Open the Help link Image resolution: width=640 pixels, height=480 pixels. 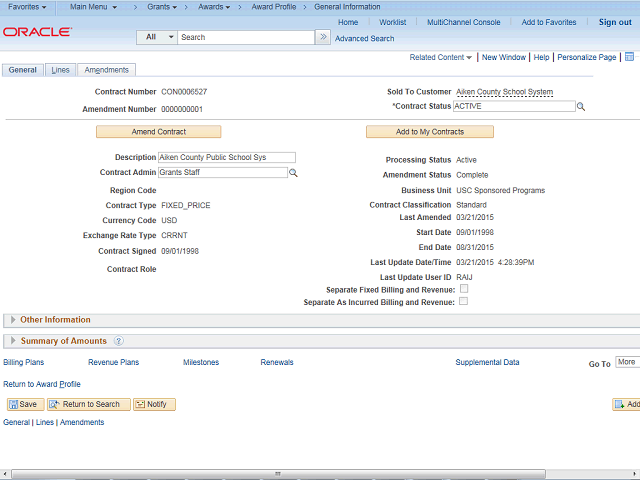coord(541,57)
